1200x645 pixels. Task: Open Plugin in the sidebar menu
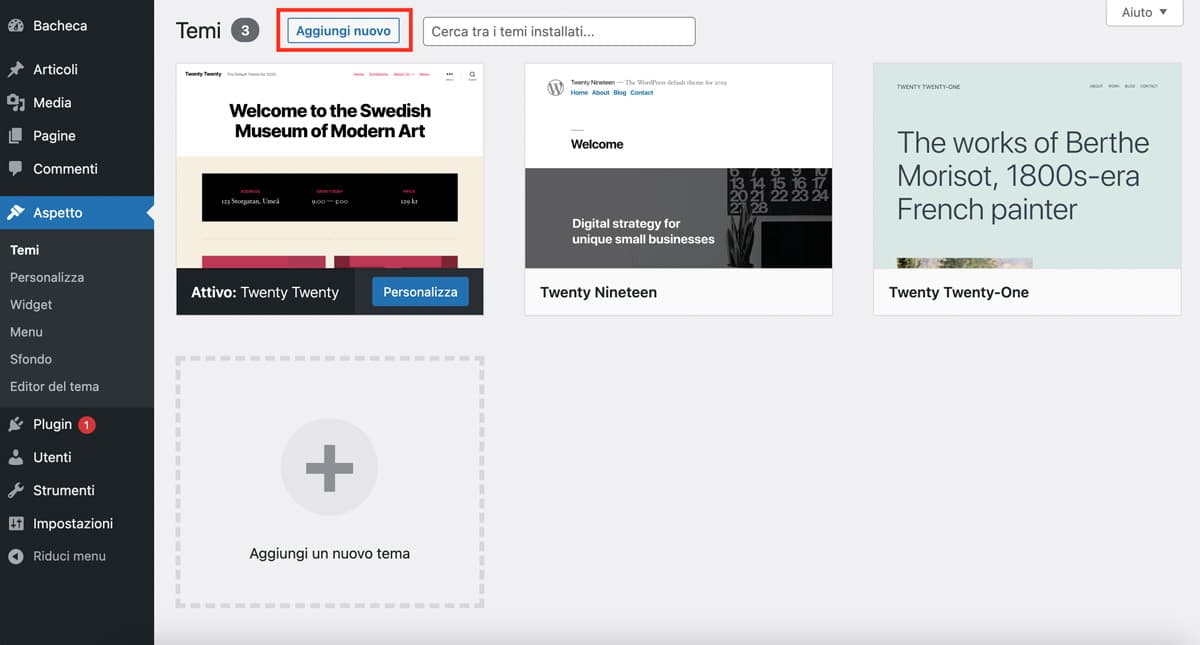tap(77, 425)
